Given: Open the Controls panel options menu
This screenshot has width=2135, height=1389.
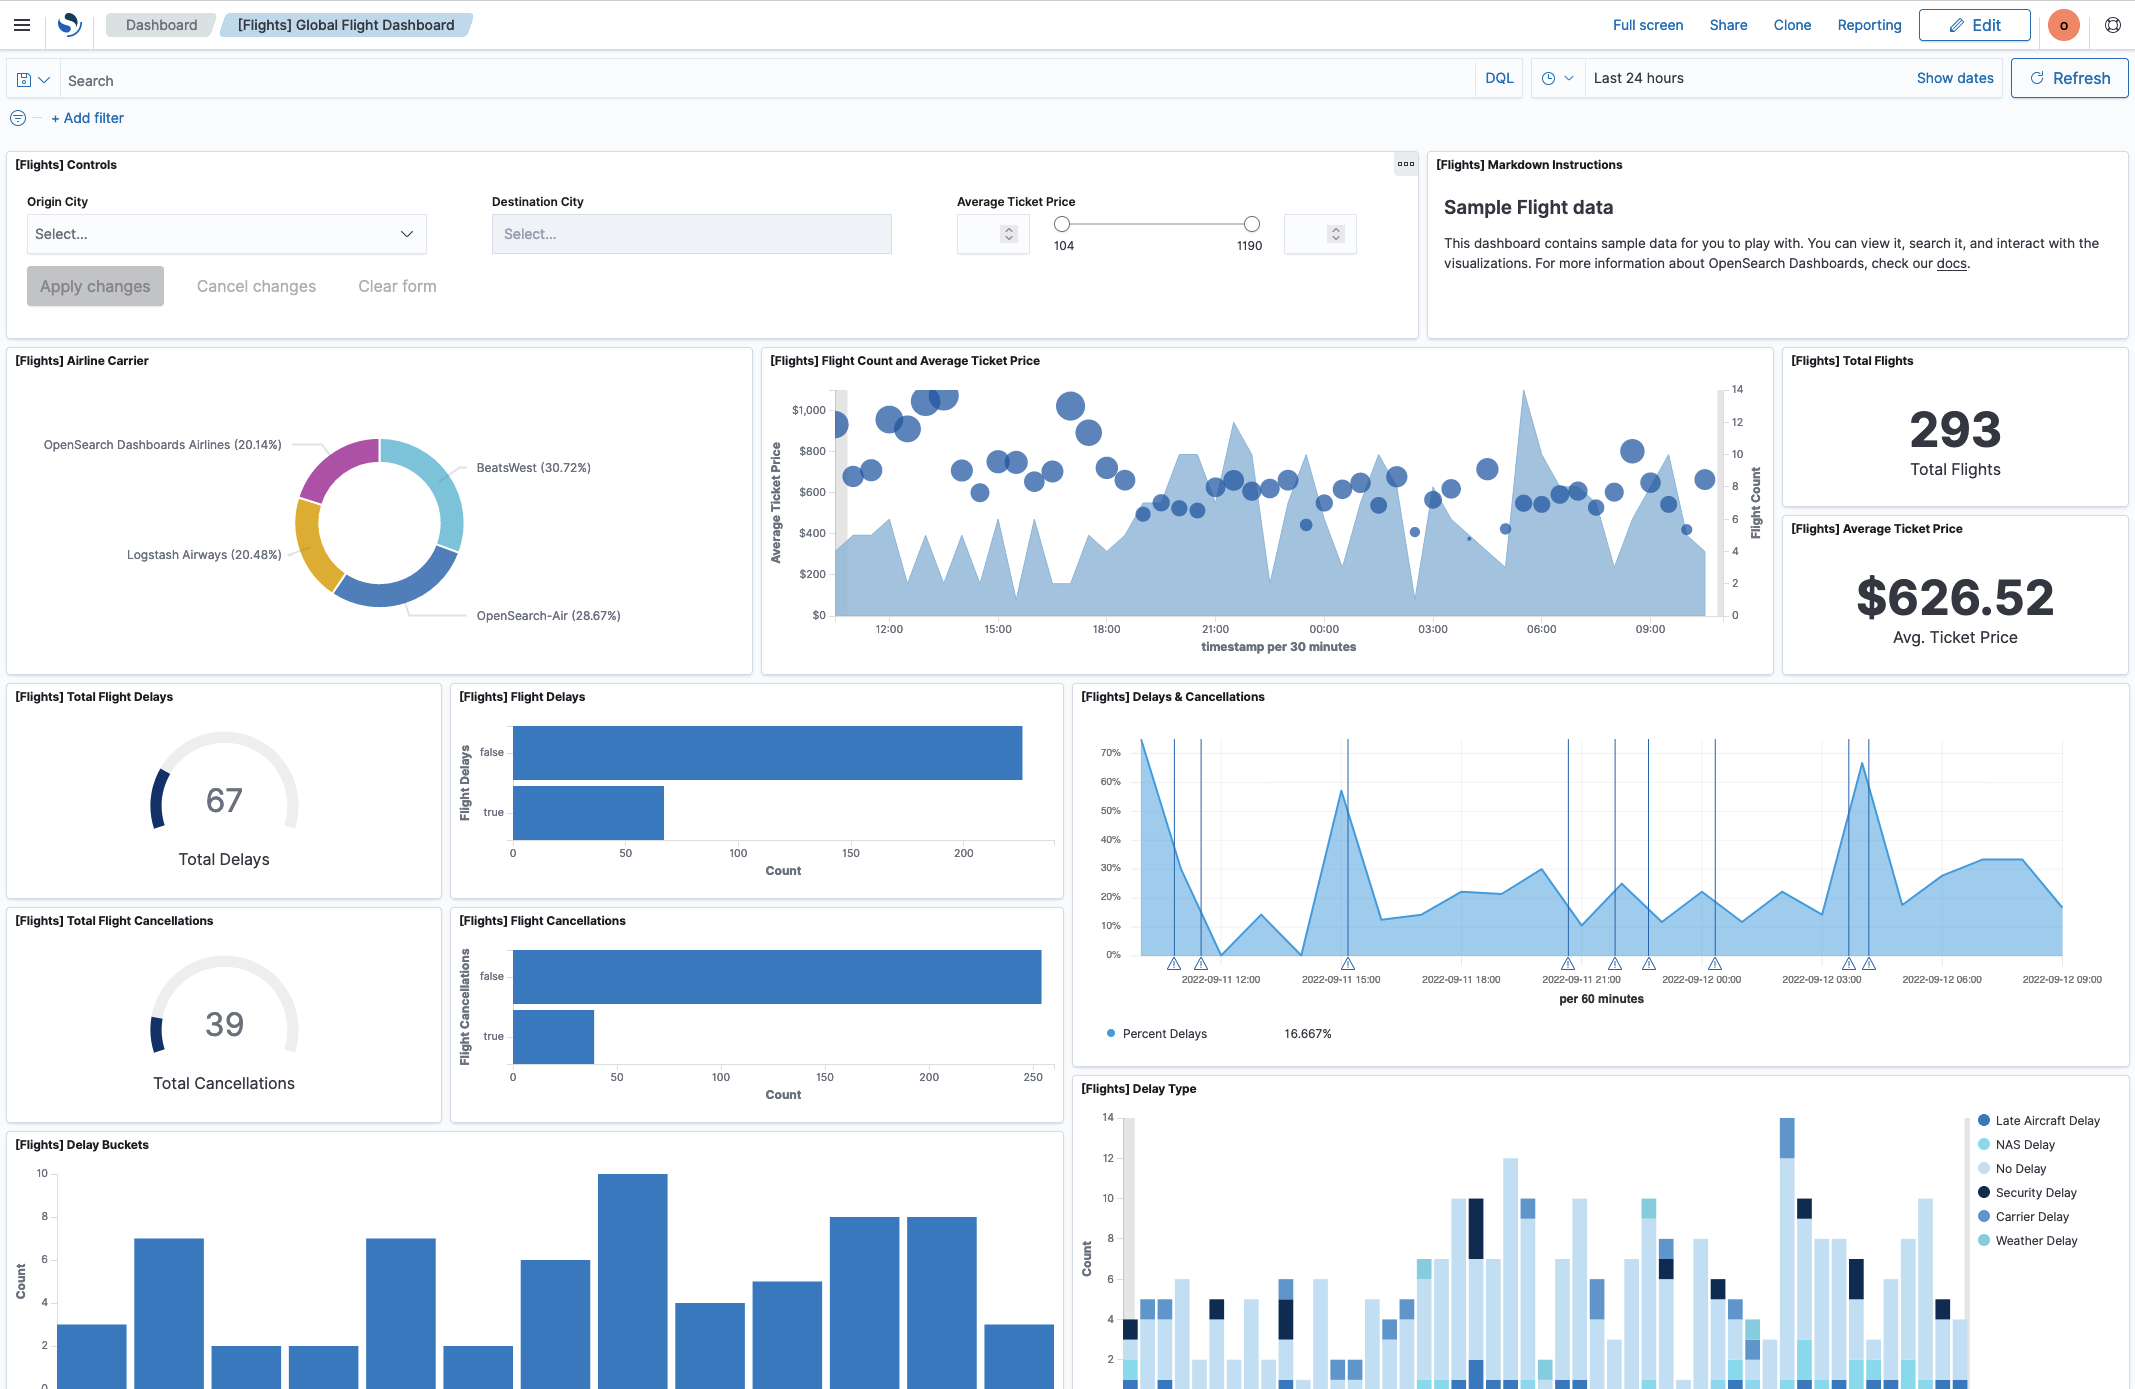Looking at the screenshot, I should [x=1406, y=164].
